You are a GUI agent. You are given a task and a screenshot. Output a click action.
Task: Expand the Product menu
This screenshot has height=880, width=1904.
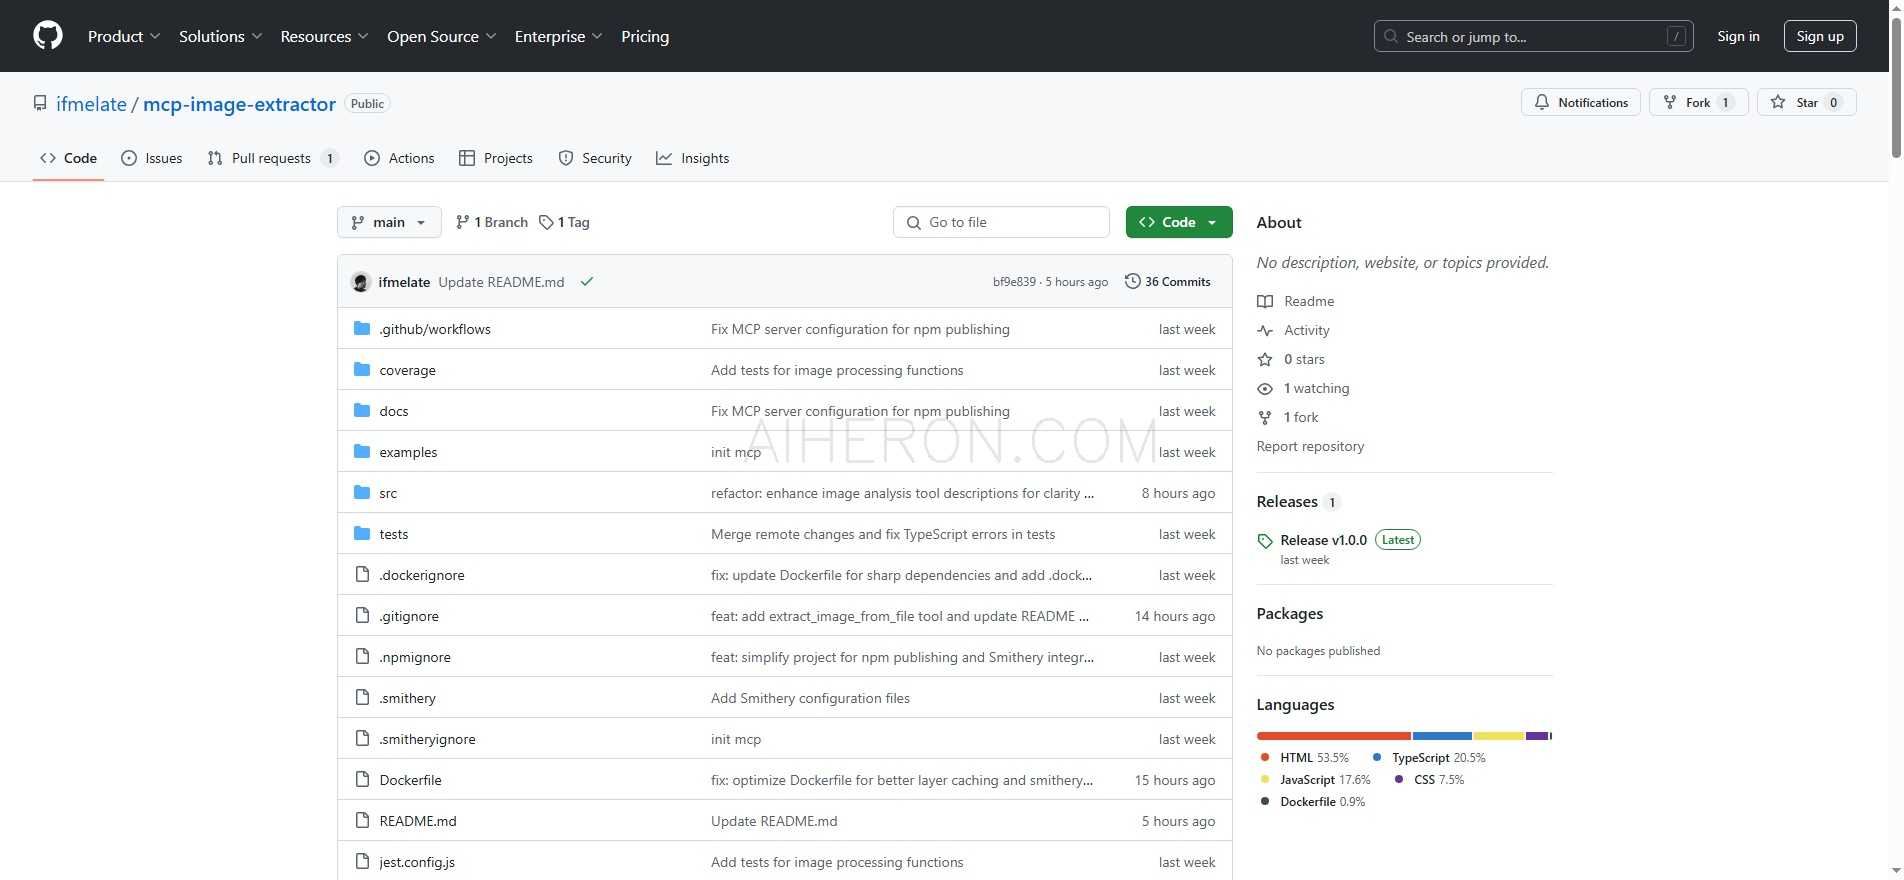point(124,36)
